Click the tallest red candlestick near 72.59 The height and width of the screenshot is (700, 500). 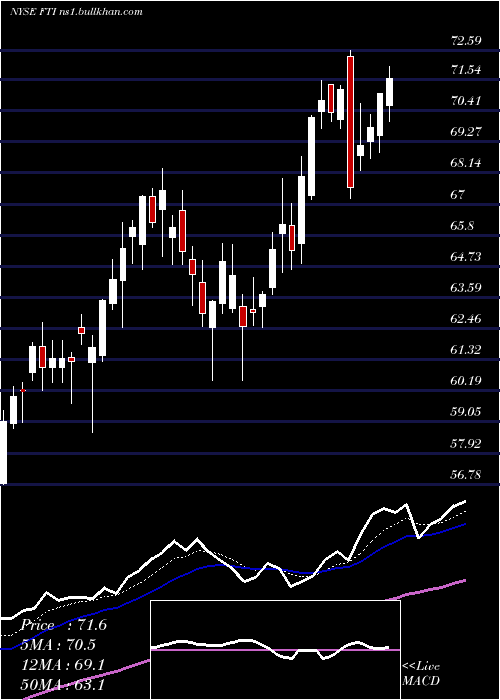(x=350, y=122)
